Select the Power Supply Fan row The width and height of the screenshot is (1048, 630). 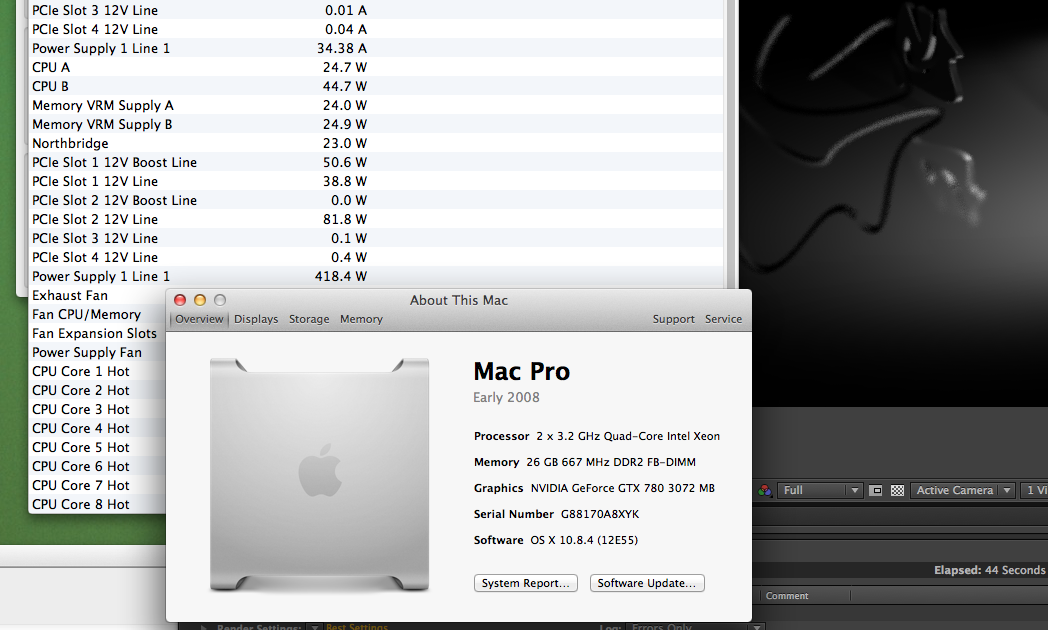coord(98,352)
